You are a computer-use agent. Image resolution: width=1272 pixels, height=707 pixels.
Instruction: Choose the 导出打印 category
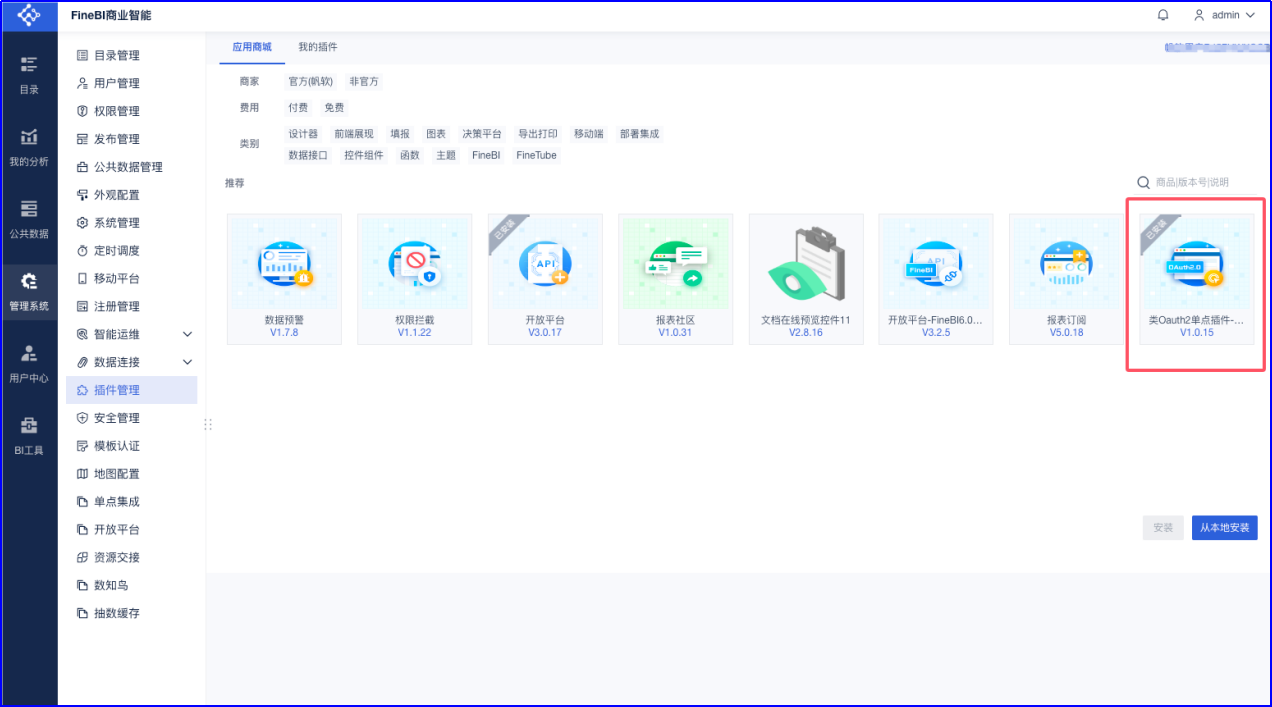pos(538,133)
